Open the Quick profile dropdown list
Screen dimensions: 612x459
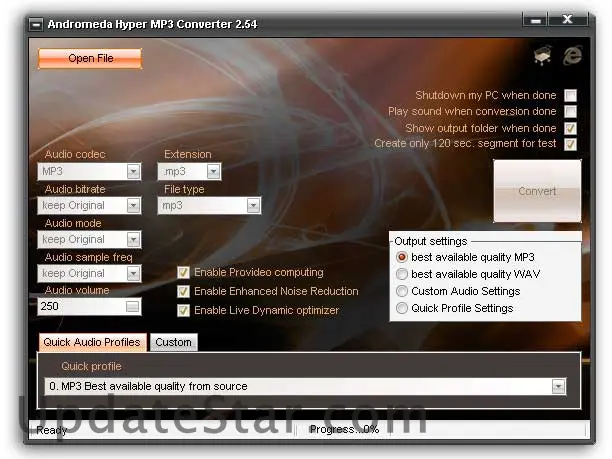pos(558,386)
